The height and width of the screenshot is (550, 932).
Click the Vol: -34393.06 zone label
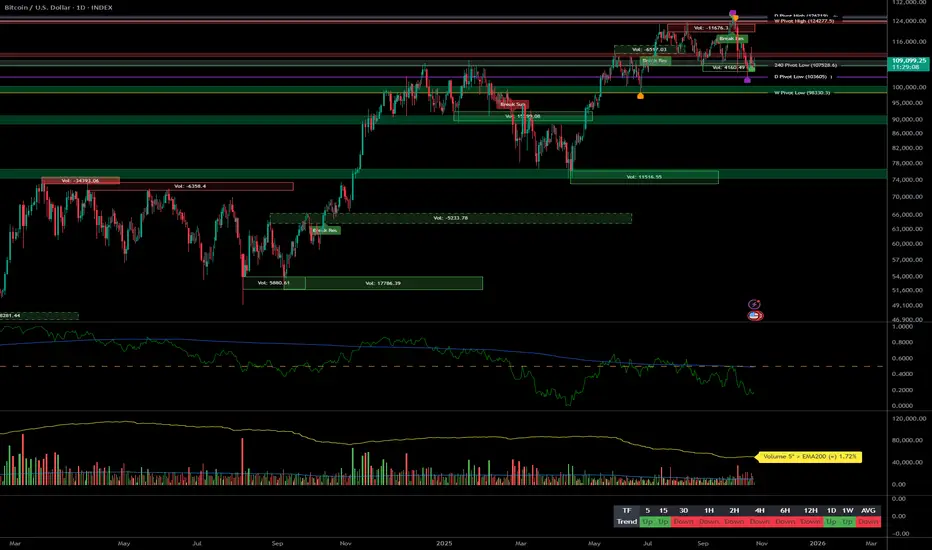80,180
